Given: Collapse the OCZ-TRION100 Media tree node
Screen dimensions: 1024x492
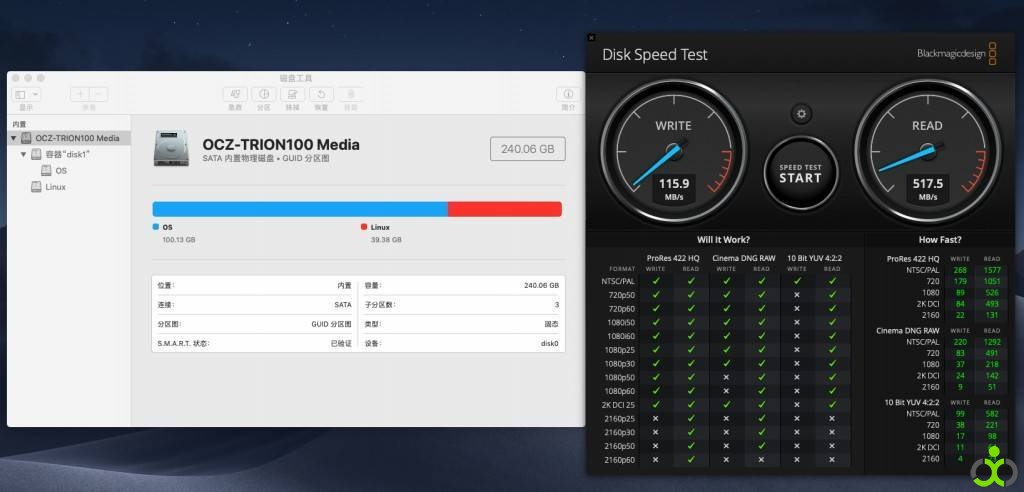Looking at the screenshot, I should click(14, 138).
